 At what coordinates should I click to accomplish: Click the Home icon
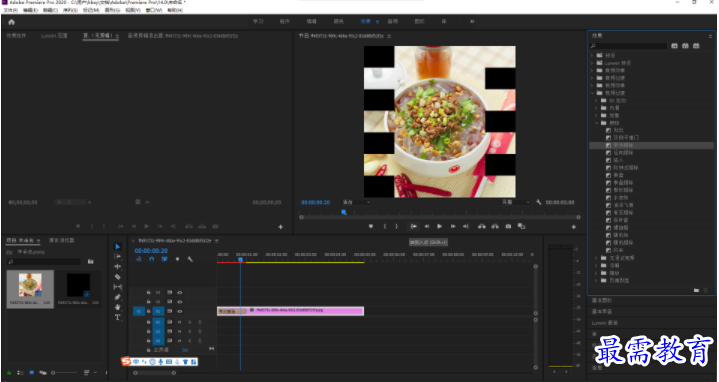point(11,22)
